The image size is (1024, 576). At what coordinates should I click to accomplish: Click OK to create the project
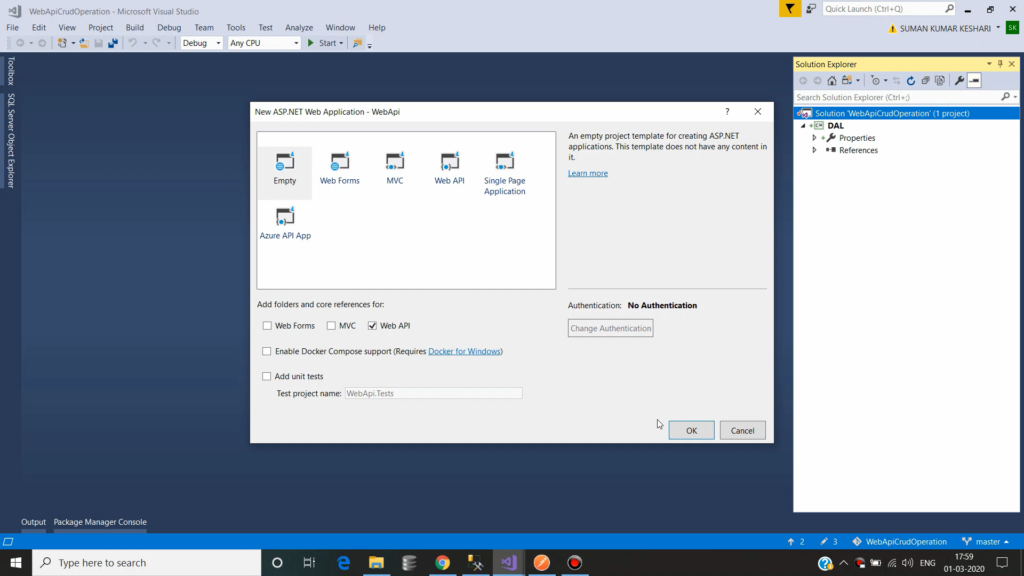[x=692, y=430]
